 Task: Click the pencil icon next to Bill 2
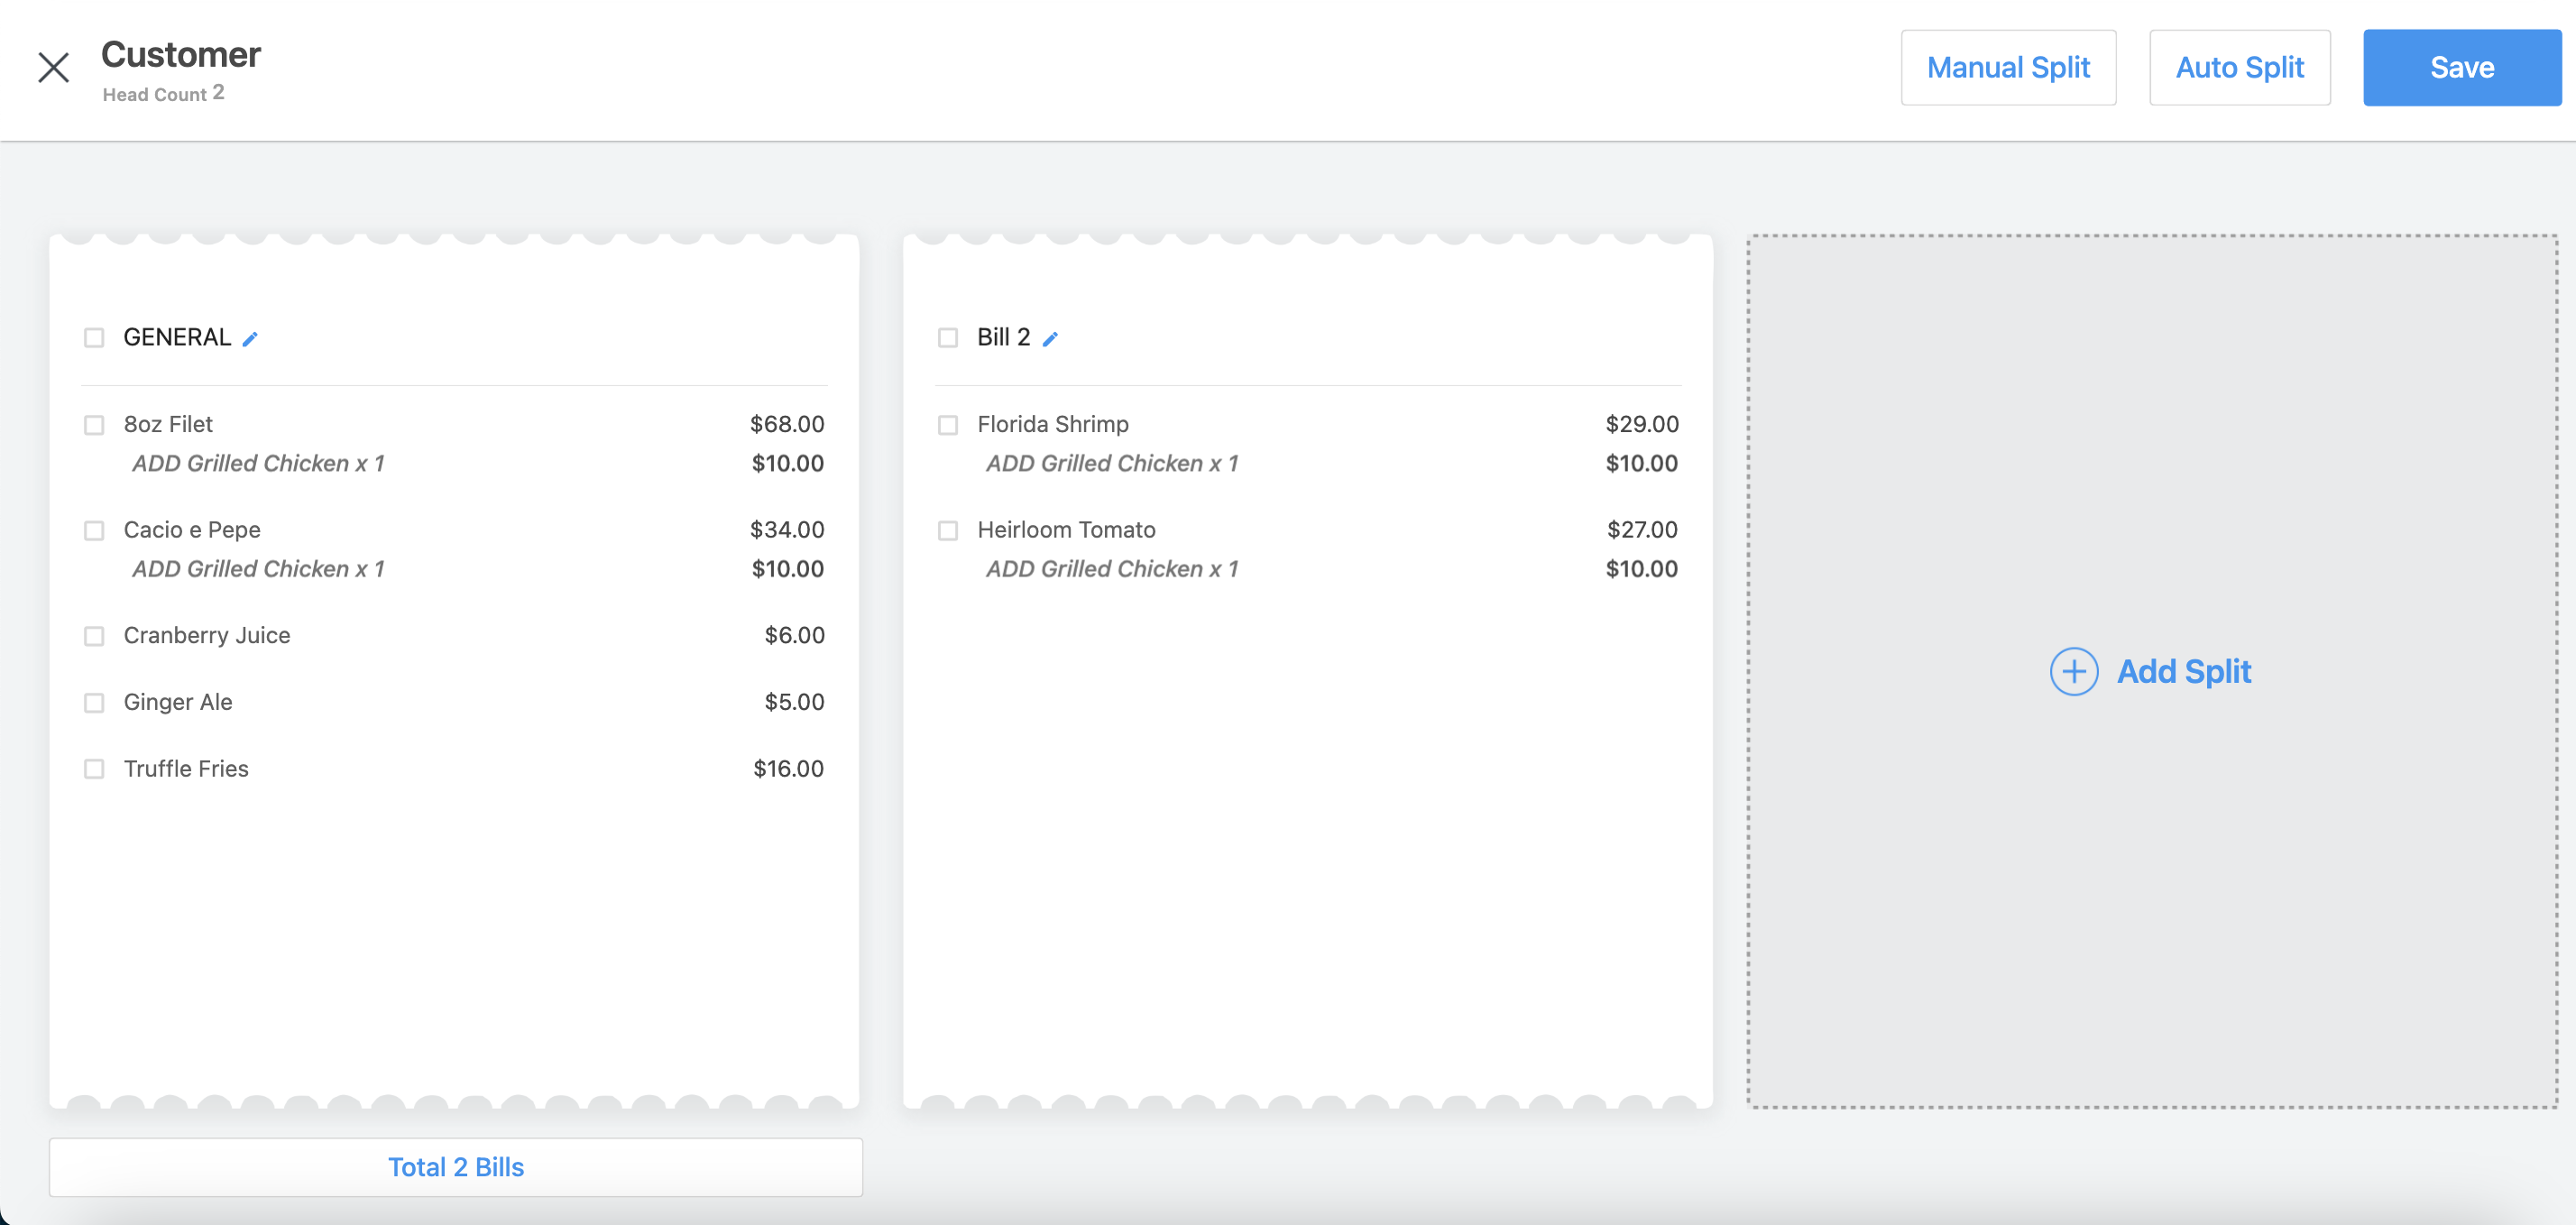pos(1050,339)
